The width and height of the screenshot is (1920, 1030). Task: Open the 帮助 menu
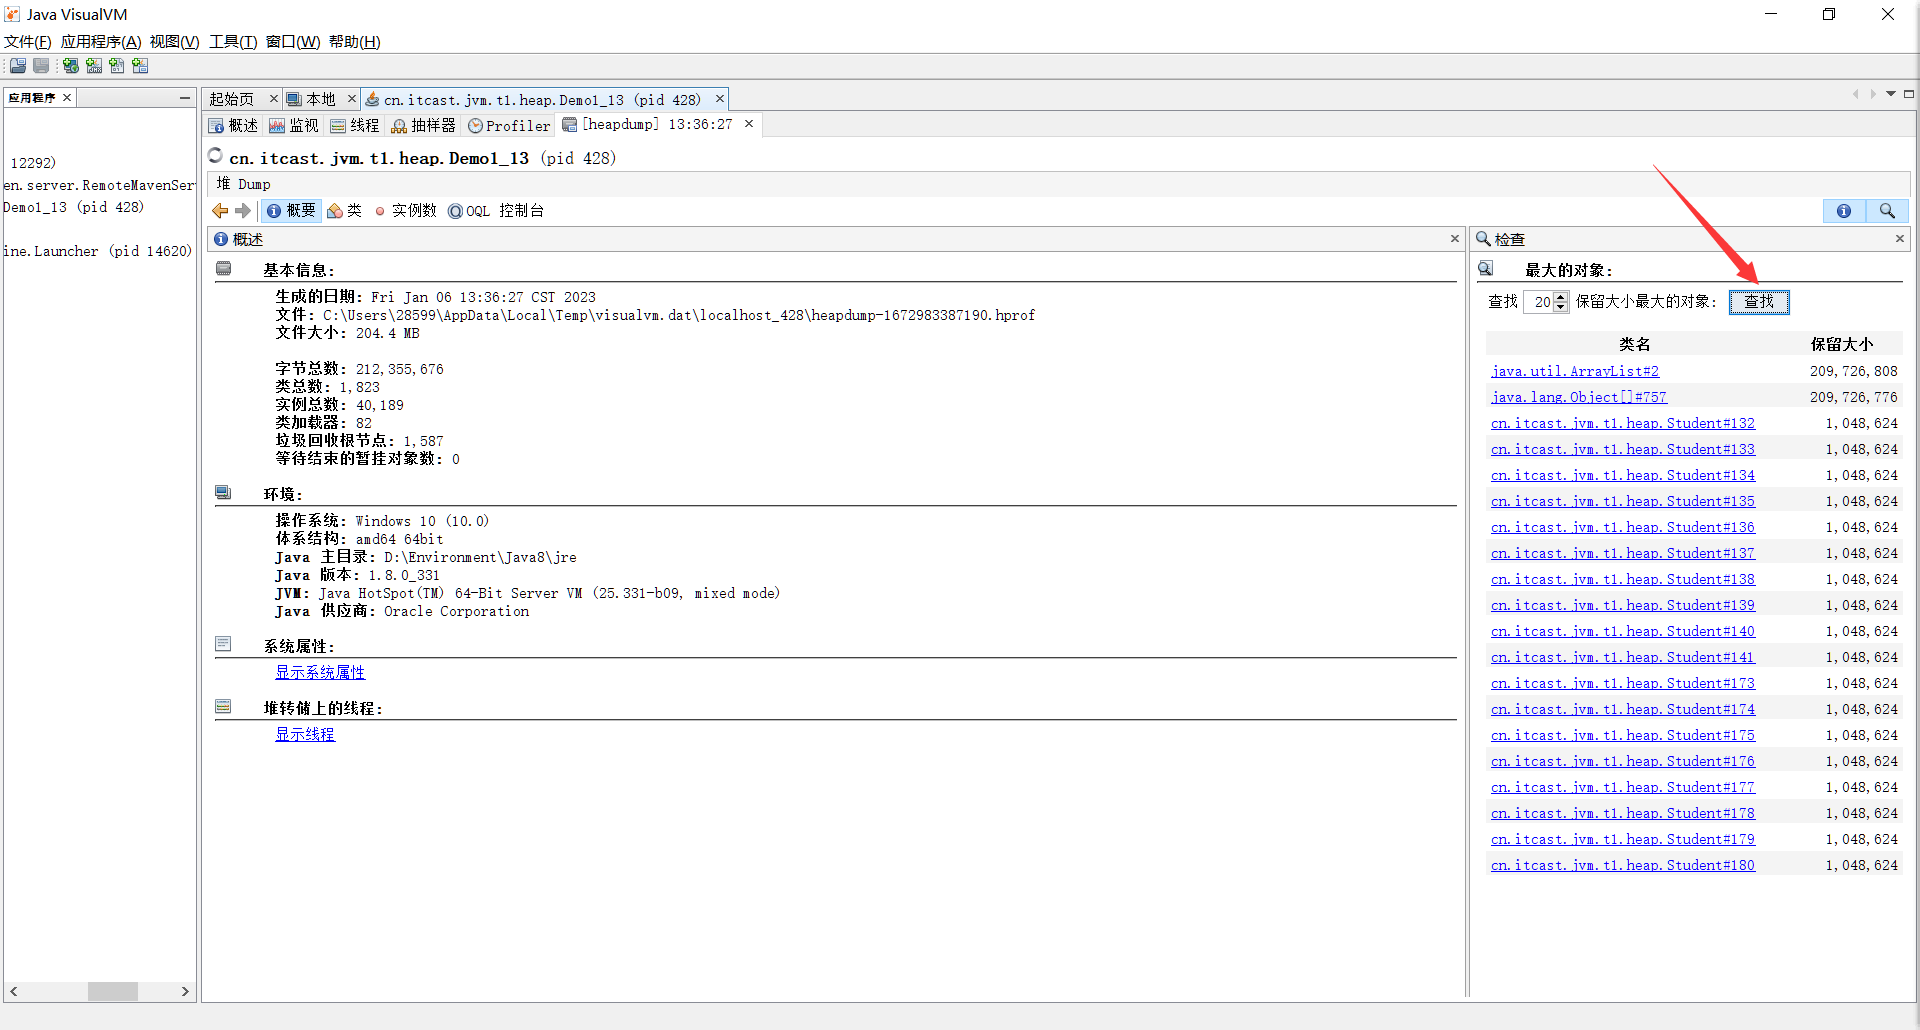(x=355, y=42)
